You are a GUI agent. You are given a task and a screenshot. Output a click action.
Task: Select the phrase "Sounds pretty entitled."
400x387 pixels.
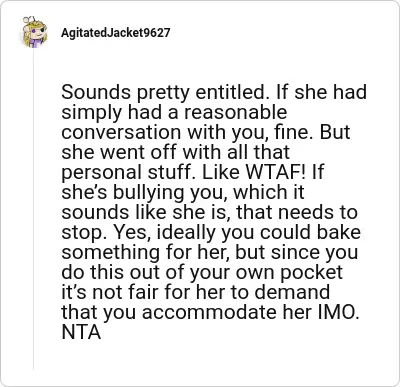(x=165, y=93)
